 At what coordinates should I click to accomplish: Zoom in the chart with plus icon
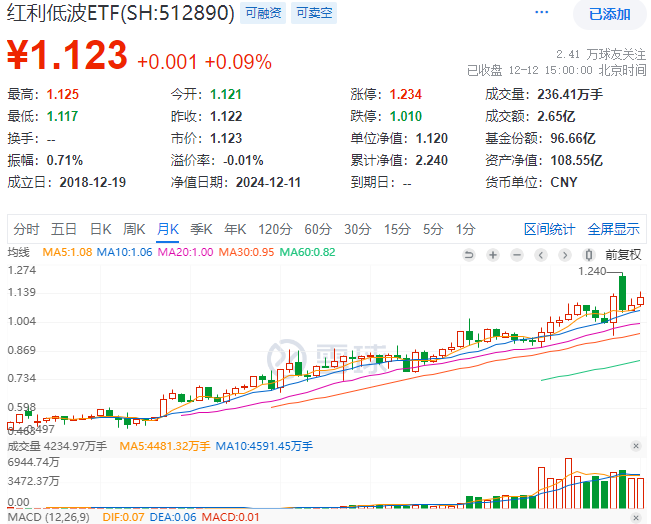[x=493, y=255]
